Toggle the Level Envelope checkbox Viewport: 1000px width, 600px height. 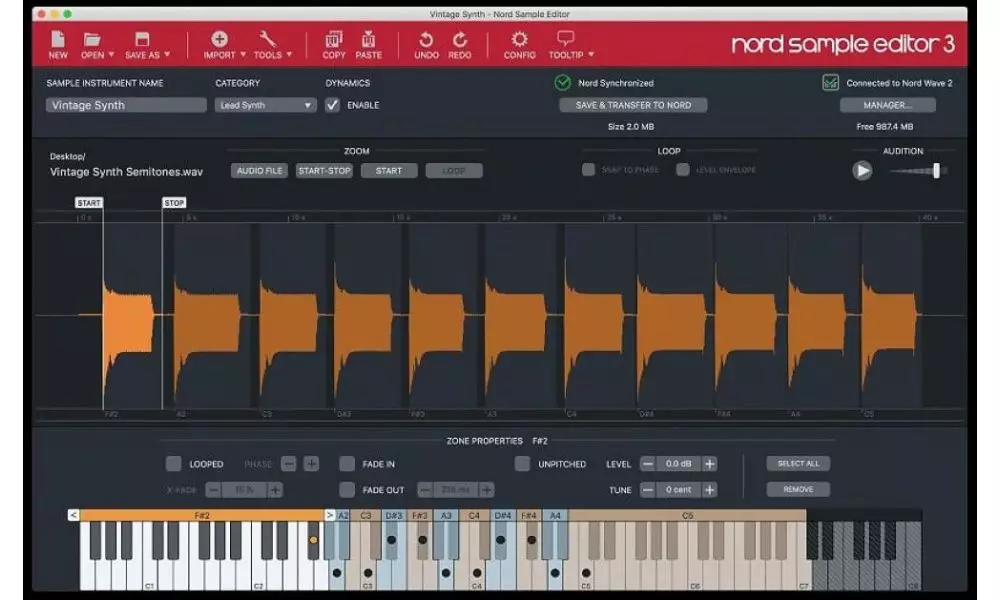click(682, 170)
